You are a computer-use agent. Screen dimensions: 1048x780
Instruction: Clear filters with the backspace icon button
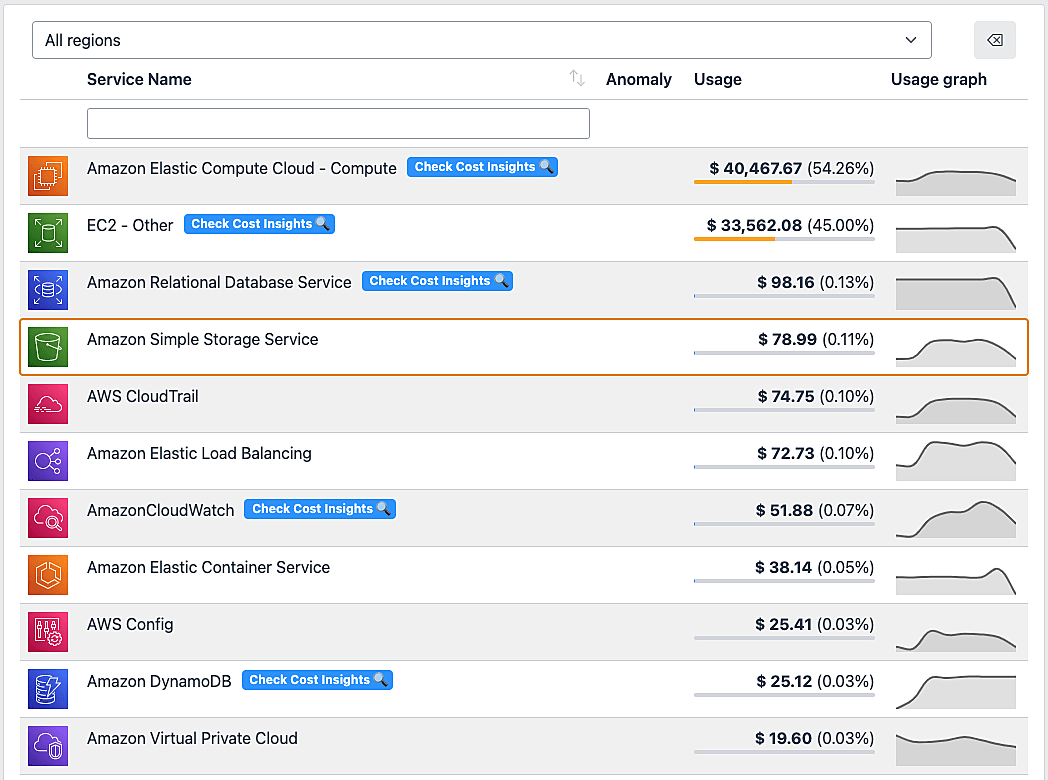(995, 40)
